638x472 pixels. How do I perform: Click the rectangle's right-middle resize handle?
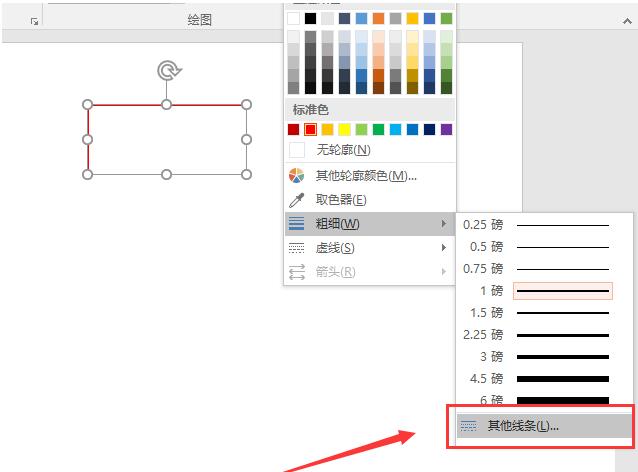coord(246,140)
